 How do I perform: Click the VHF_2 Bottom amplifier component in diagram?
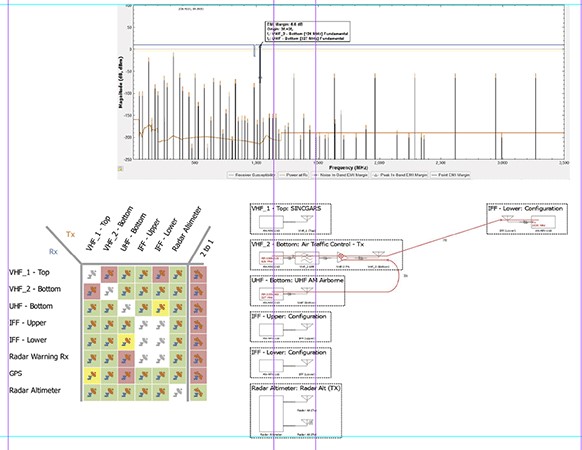(x=341, y=257)
